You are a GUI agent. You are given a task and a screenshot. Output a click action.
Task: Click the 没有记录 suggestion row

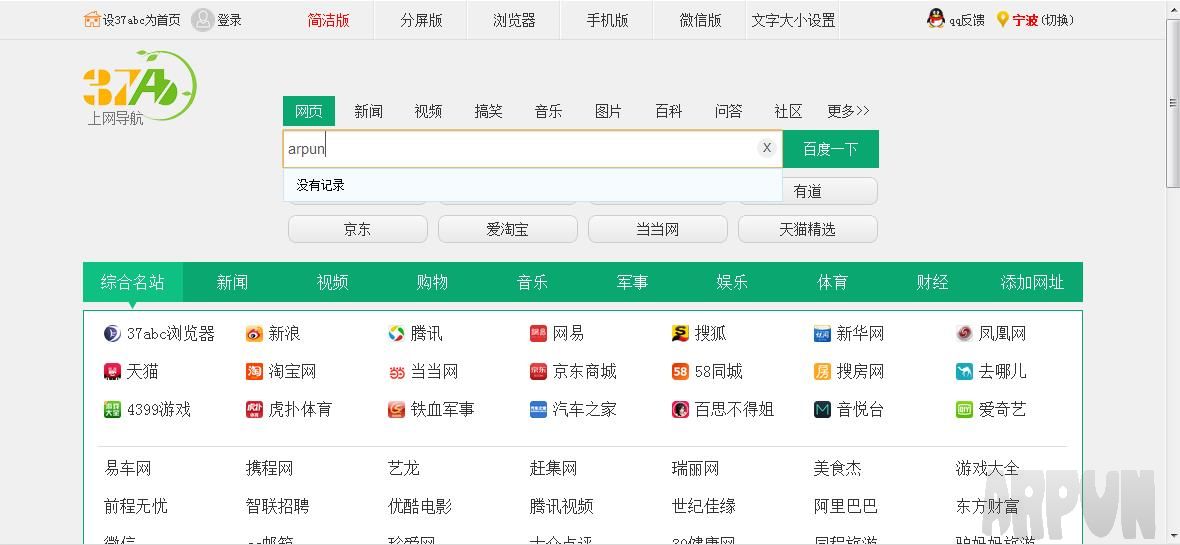pyautogui.click(x=533, y=185)
